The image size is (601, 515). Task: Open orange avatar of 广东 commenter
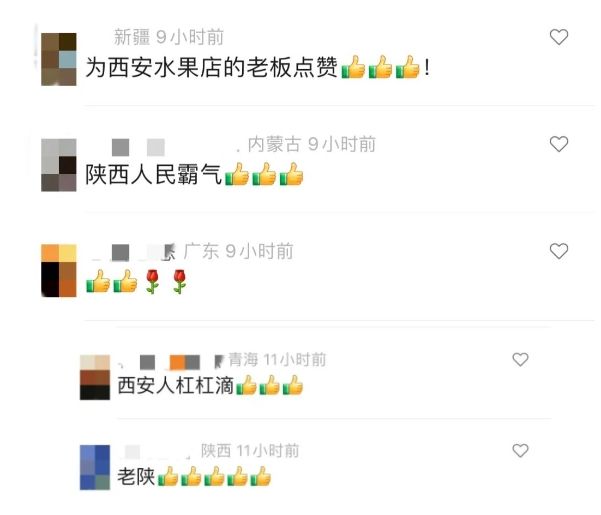pyautogui.click(x=59, y=271)
